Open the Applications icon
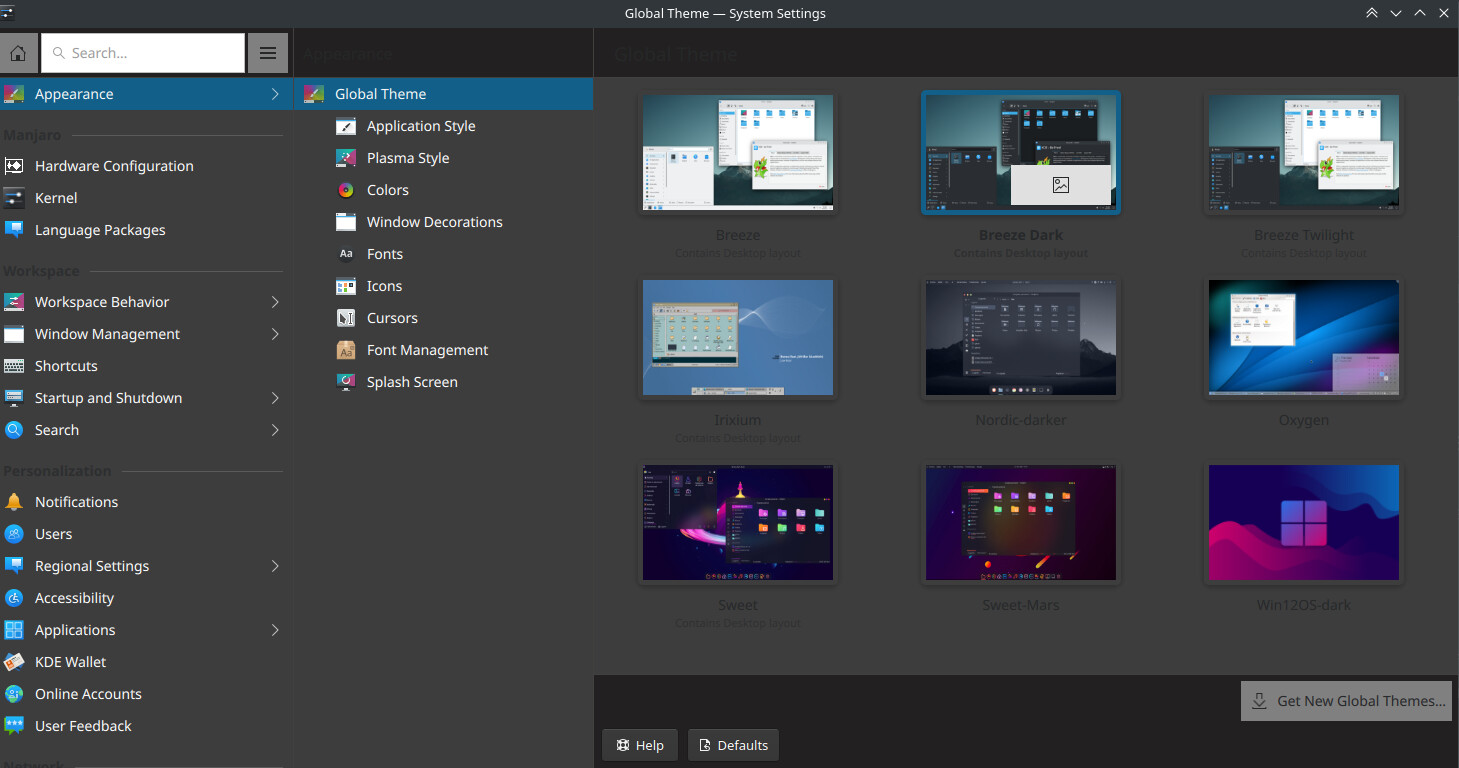This screenshot has height=768, width=1459. [14, 630]
